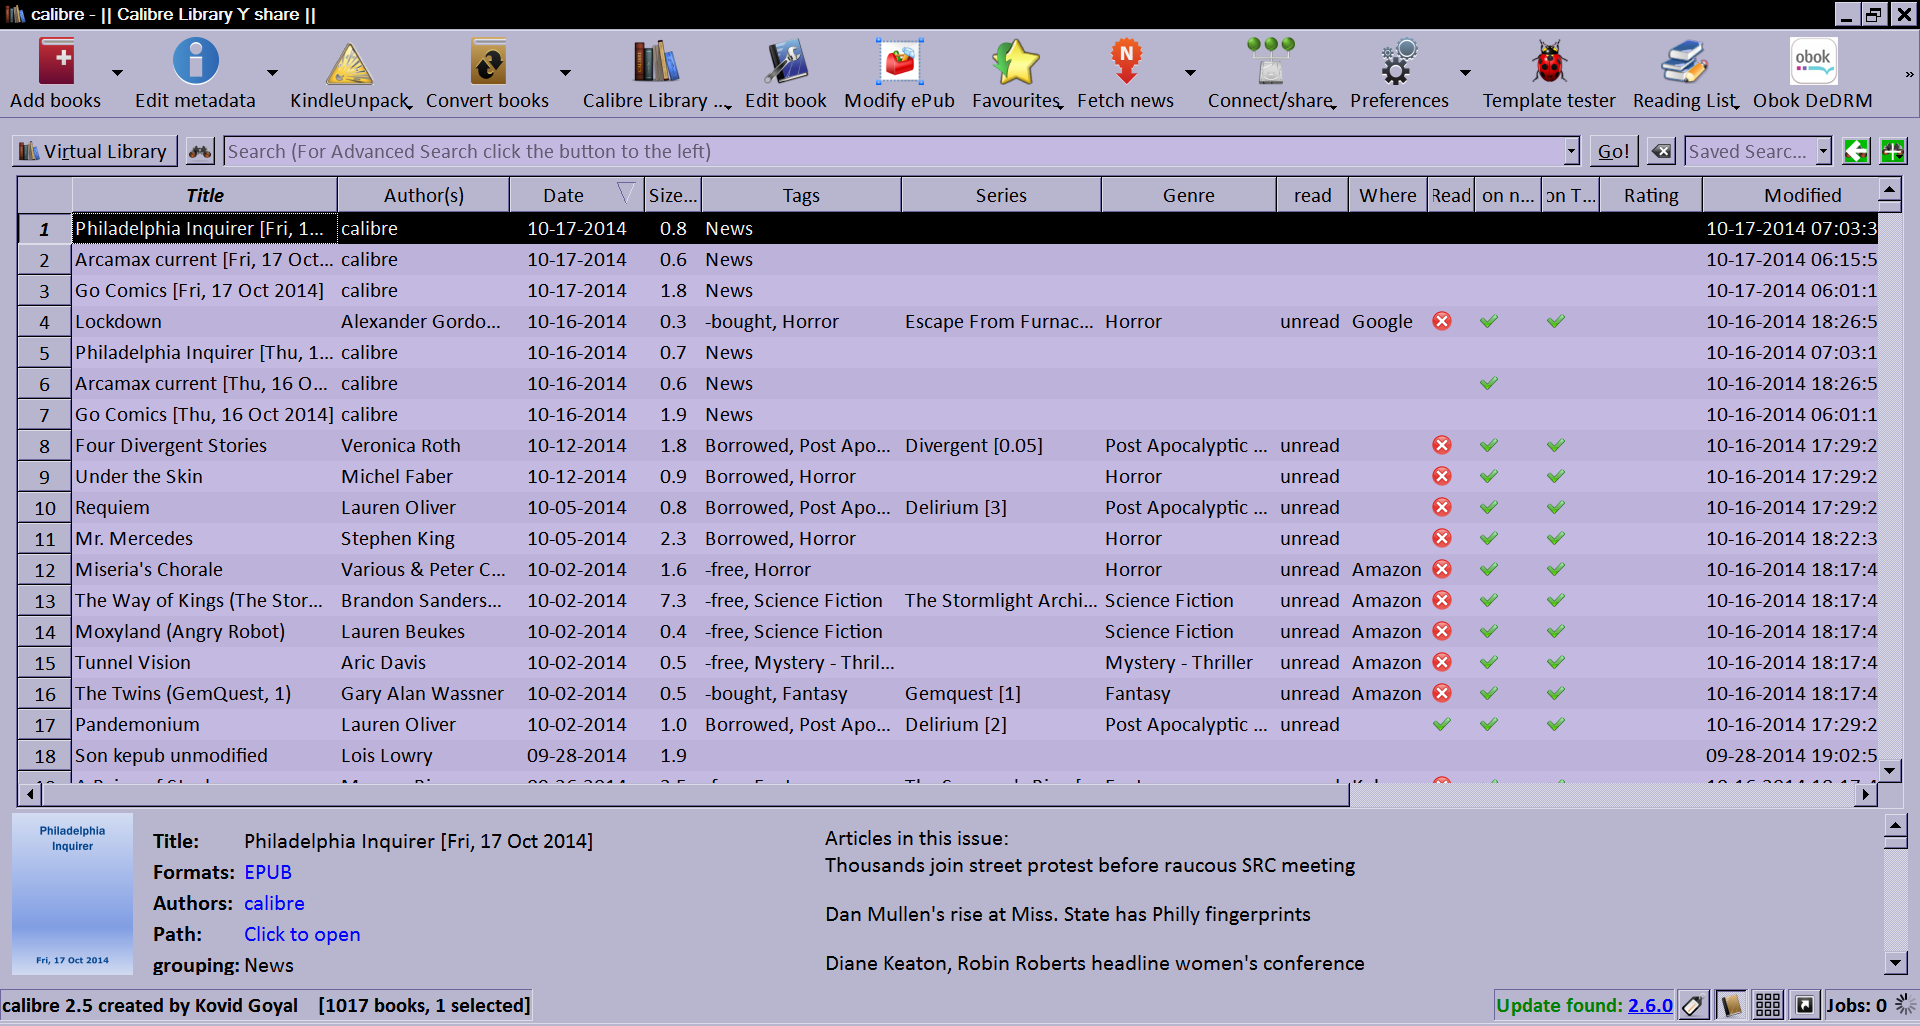This screenshot has height=1026, width=1920.
Task: Expand the Edit metadata dropdown arrow
Action: (x=272, y=73)
